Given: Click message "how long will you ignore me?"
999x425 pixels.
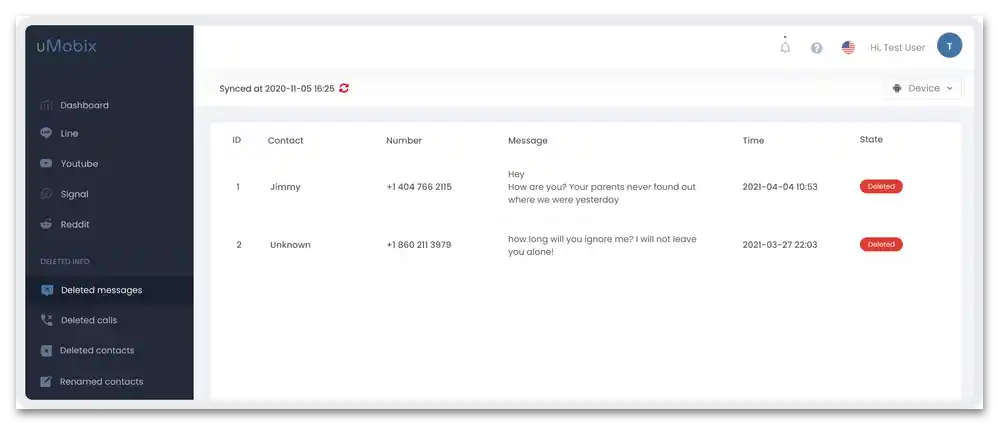Looking at the screenshot, I should 602,245.
